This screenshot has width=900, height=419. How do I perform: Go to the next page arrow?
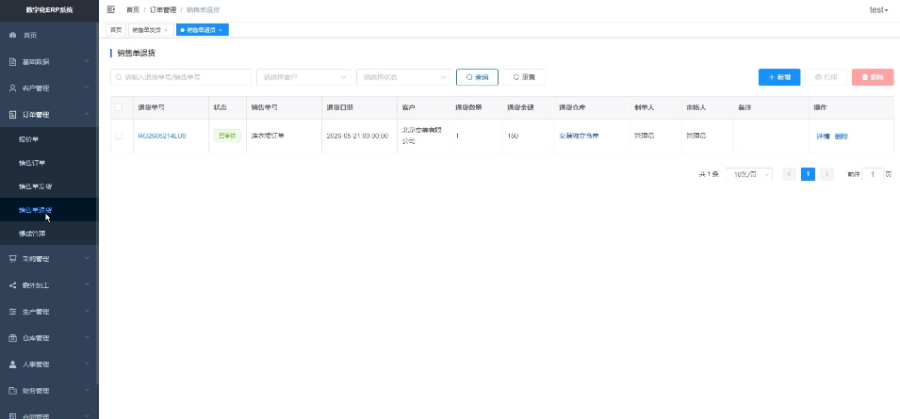pos(827,174)
